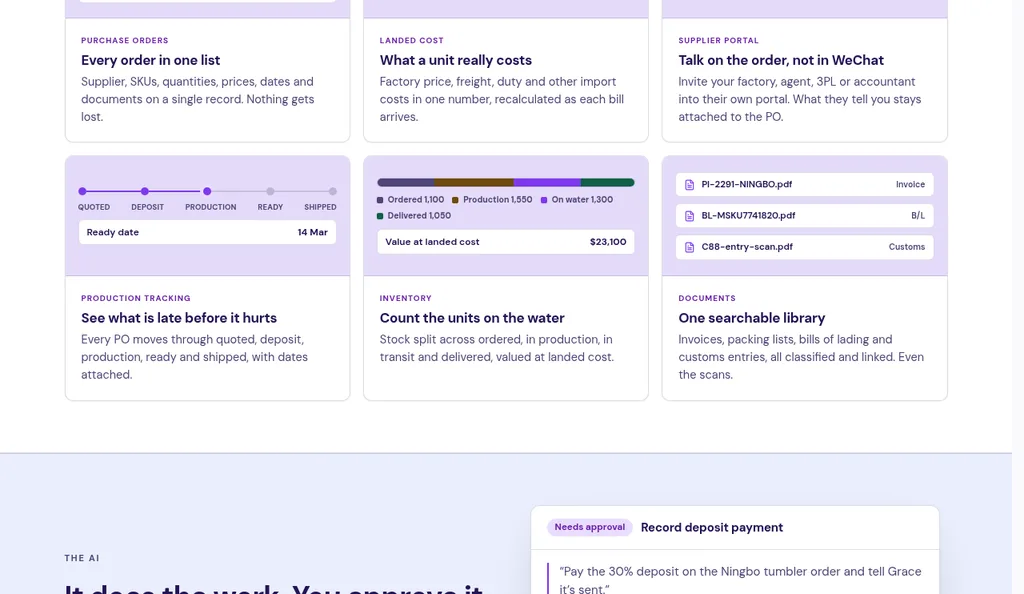Click the Invoice tag label

point(910,185)
